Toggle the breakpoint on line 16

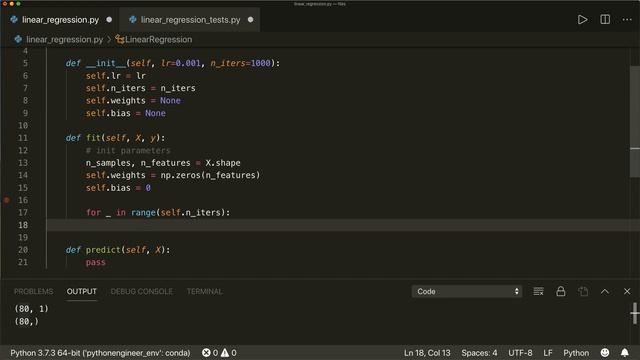click(x=7, y=200)
